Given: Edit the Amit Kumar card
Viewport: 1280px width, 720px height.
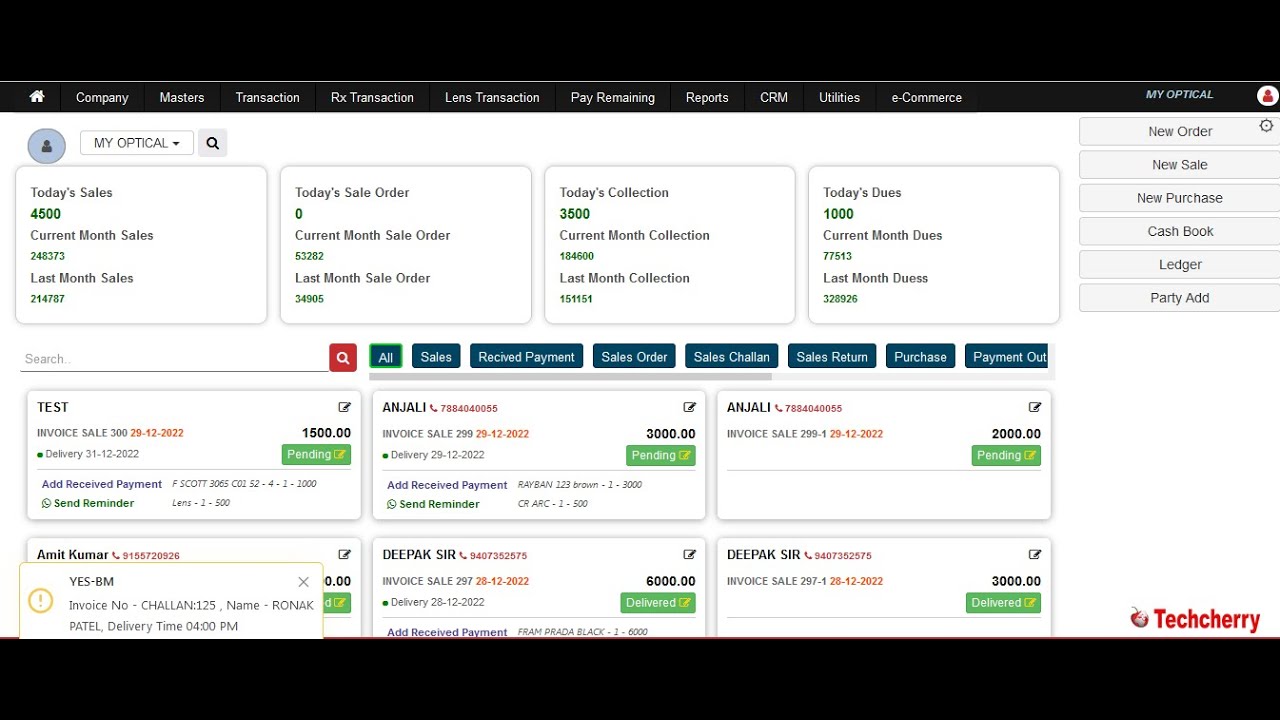Looking at the screenshot, I should 345,554.
